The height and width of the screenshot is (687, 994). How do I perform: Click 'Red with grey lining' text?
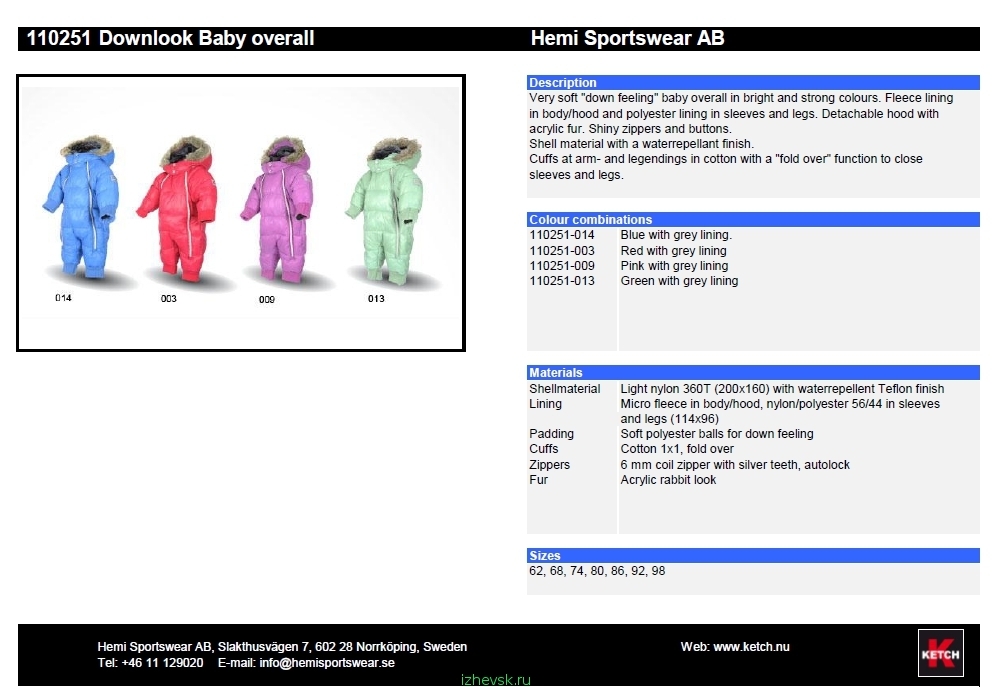(x=673, y=251)
